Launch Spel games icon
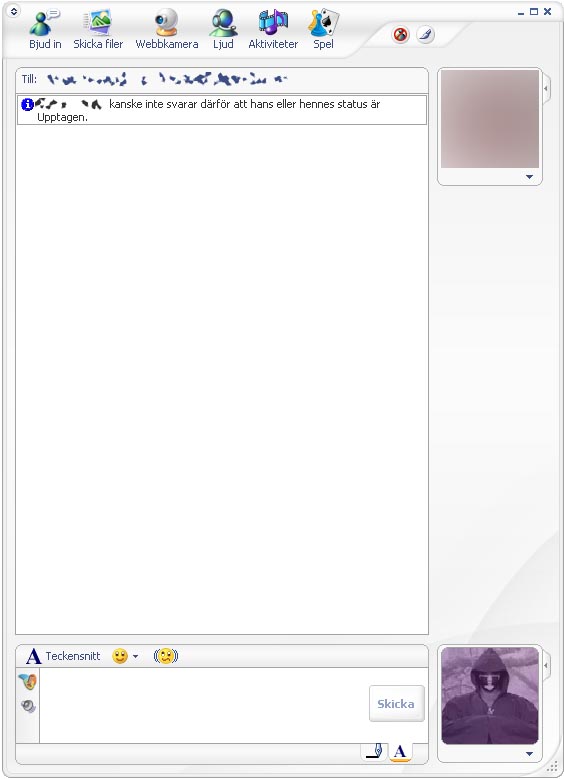The image size is (564, 779). pos(323,30)
